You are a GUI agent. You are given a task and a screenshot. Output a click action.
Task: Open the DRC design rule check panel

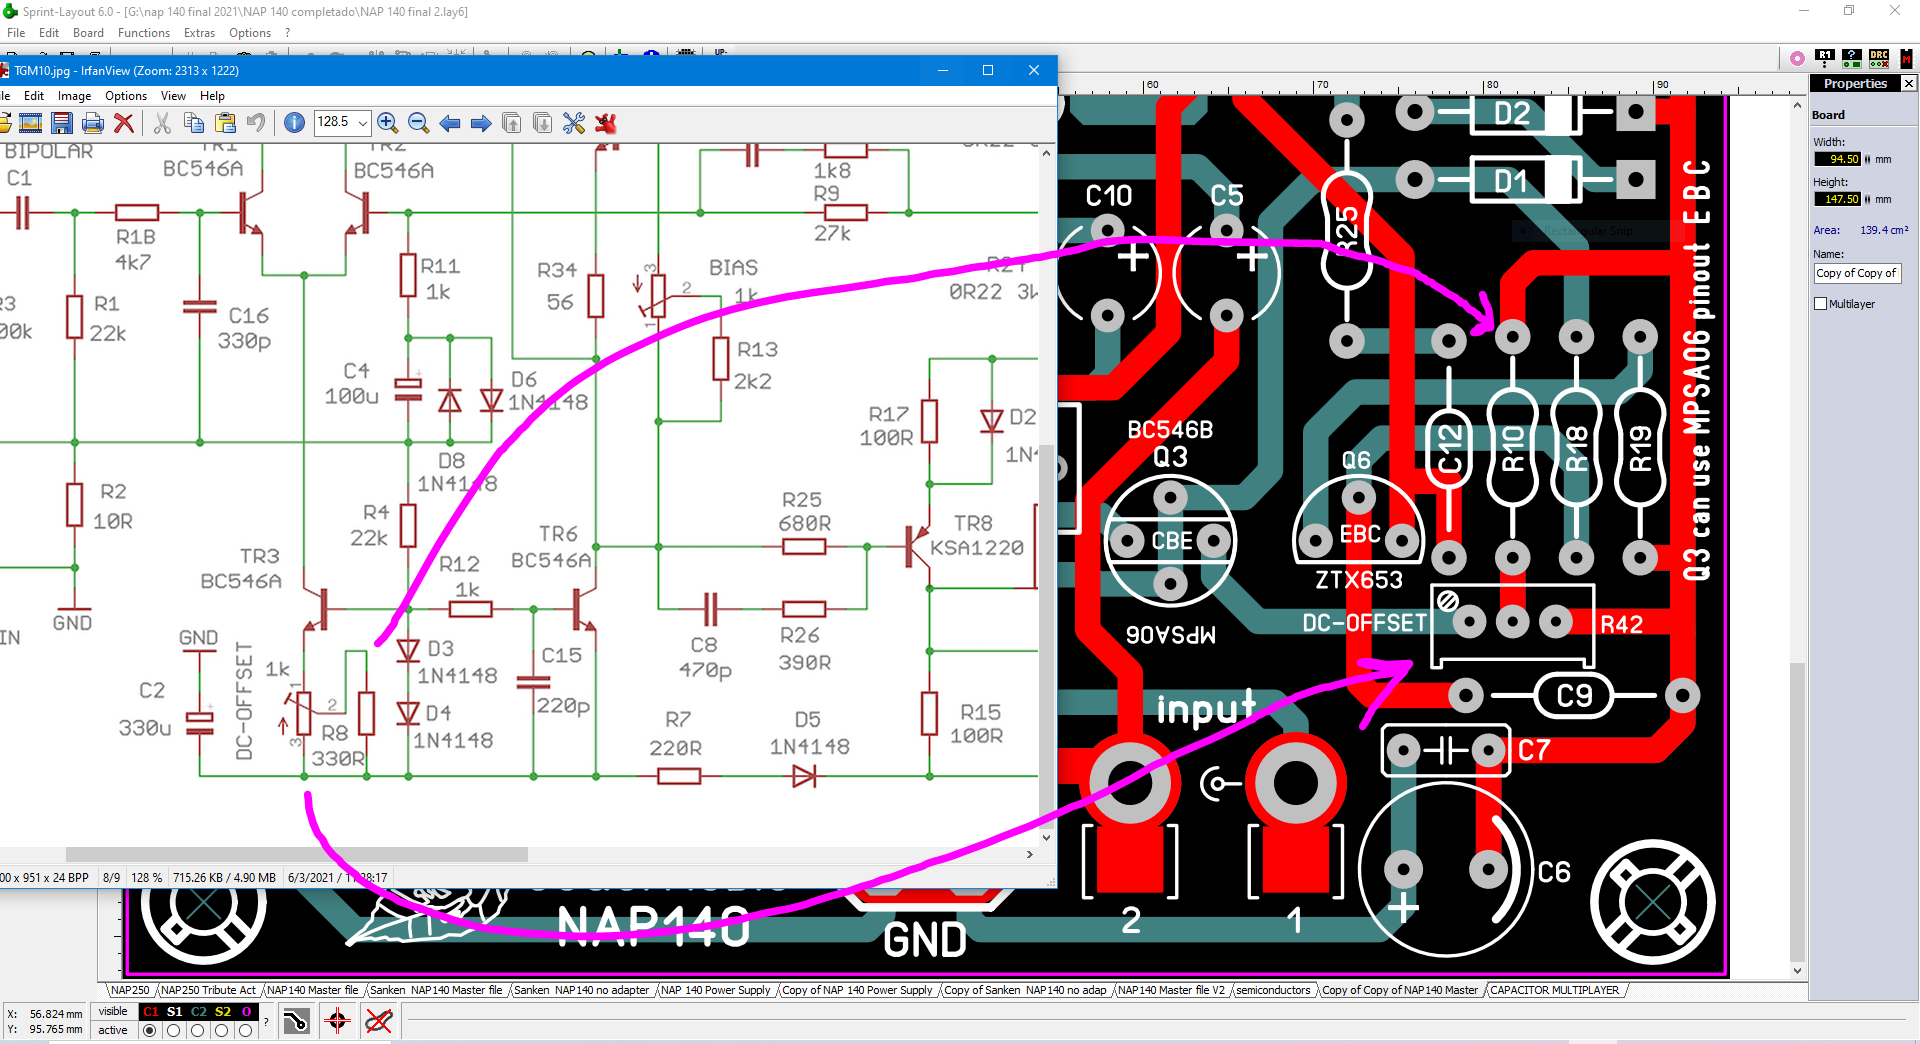click(x=1879, y=59)
